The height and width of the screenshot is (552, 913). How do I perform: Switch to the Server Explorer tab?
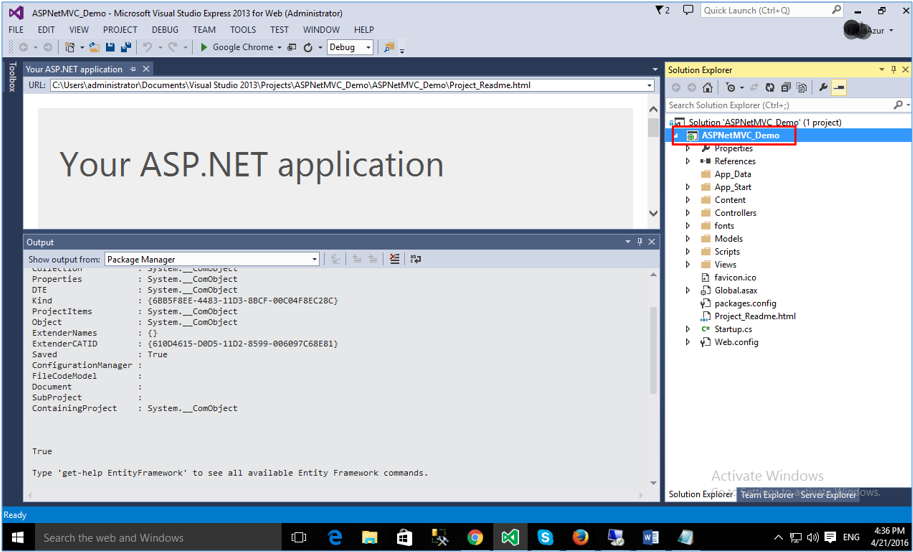(828, 494)
